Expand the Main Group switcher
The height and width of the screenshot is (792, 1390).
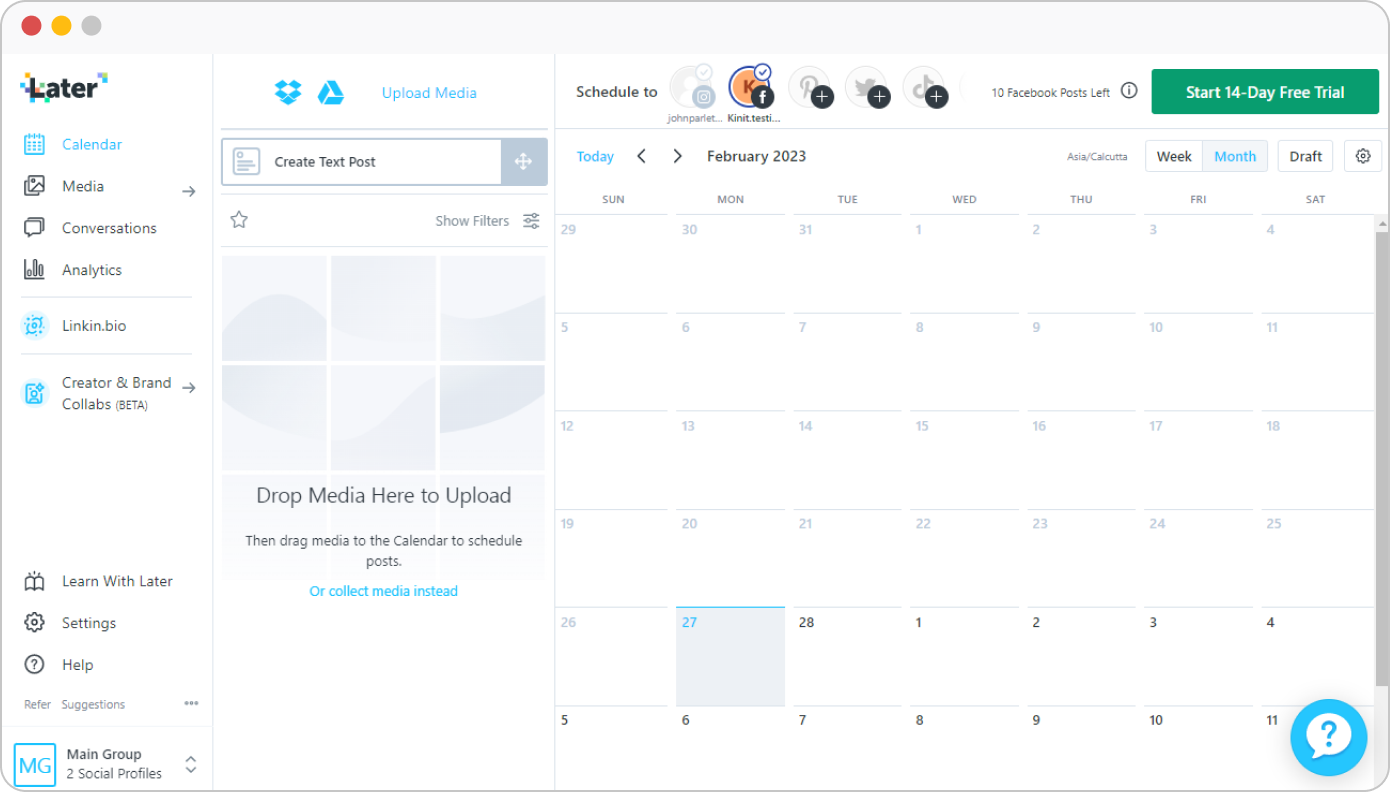[x=191, y=765]
